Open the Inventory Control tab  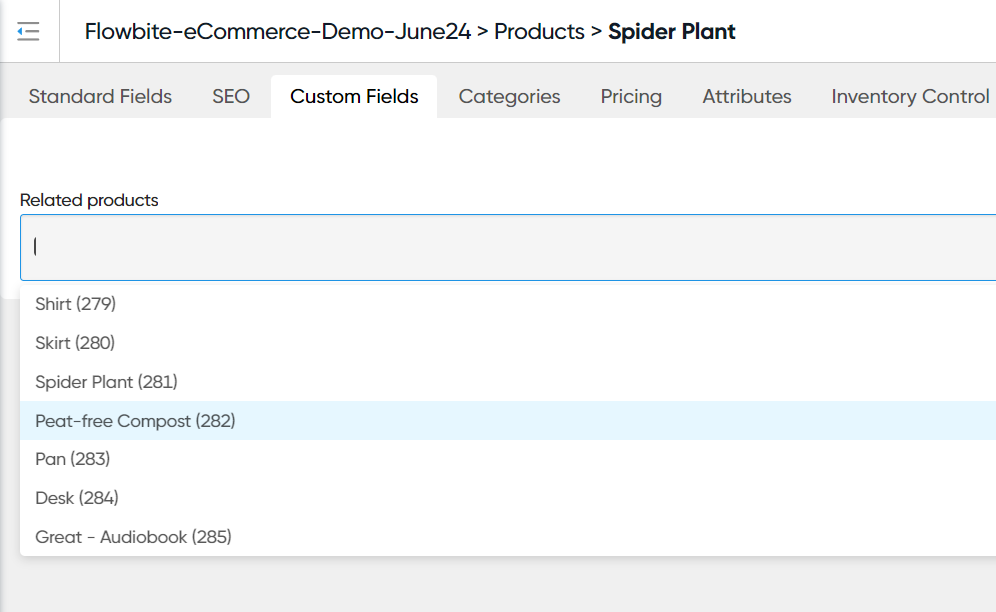[x=910, y=97]
